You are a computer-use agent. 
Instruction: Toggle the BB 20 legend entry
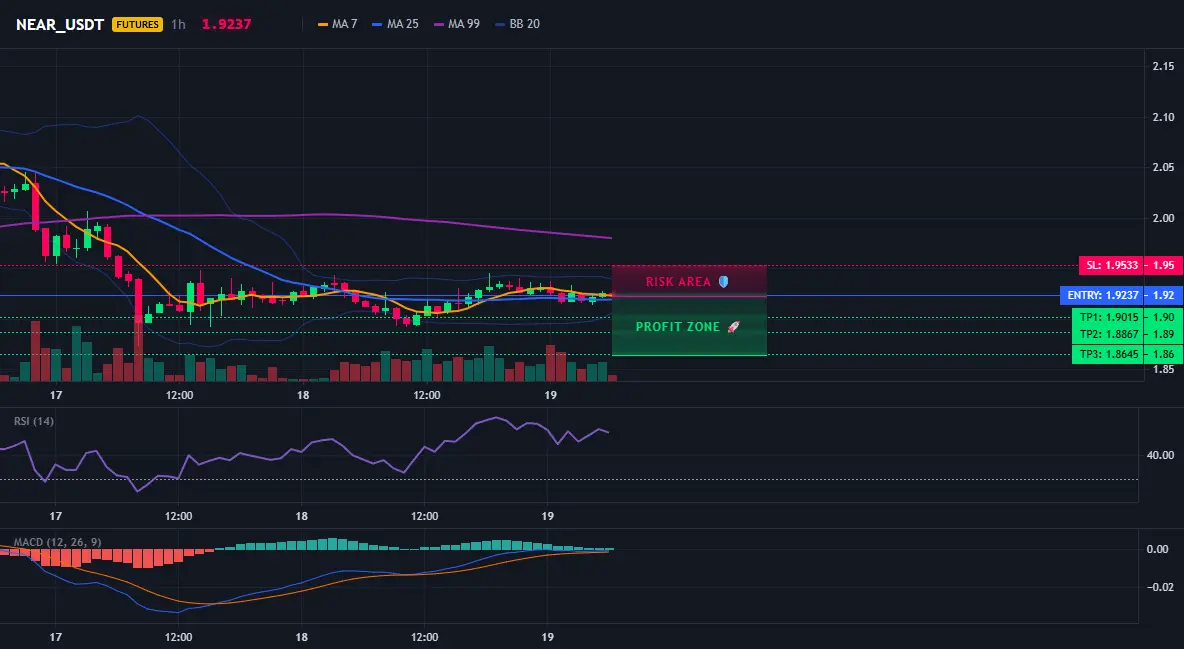(517, 24)
